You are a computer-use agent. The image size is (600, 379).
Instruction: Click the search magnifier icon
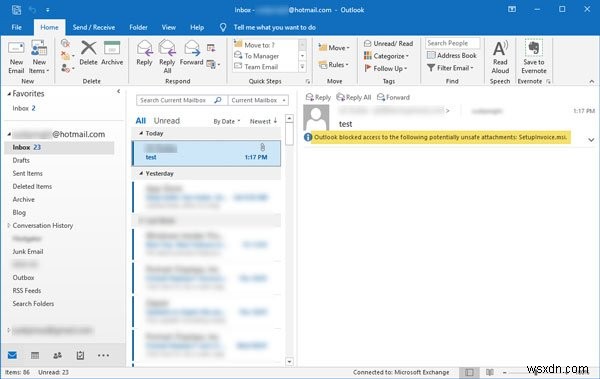tap(218, 100)
